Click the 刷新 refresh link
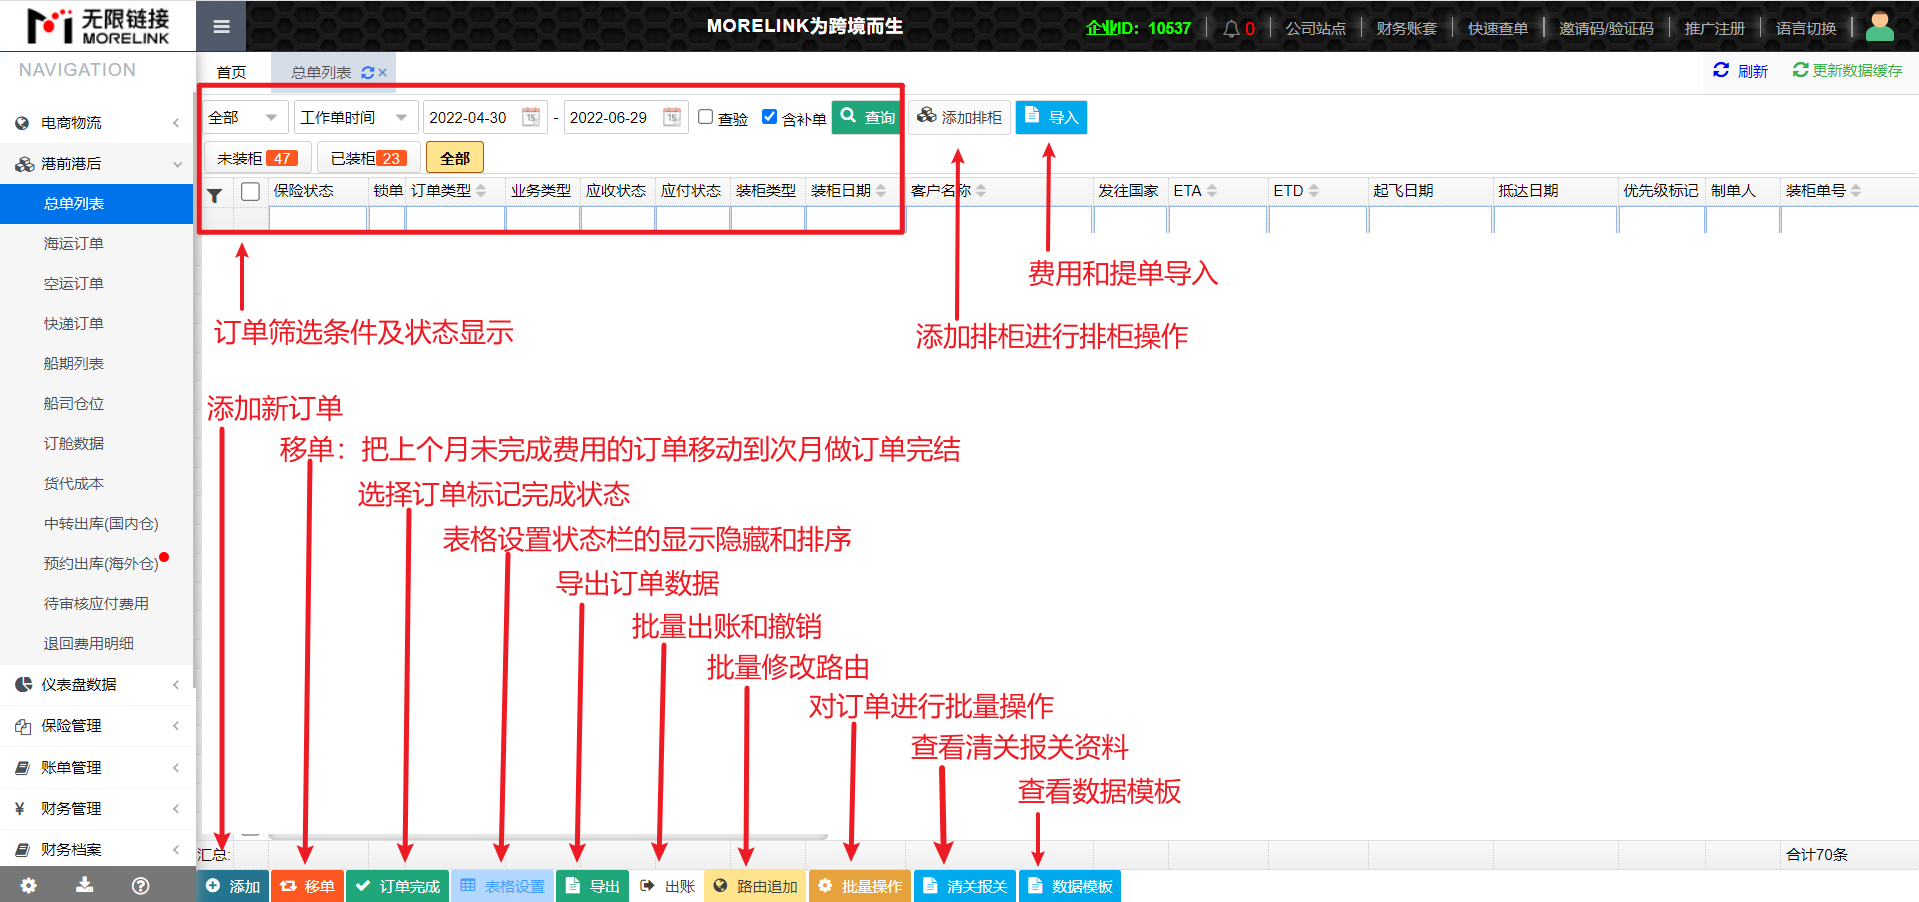This screenshot has height=902, width=1919. pyautogui.click(x=1740, y=71)
